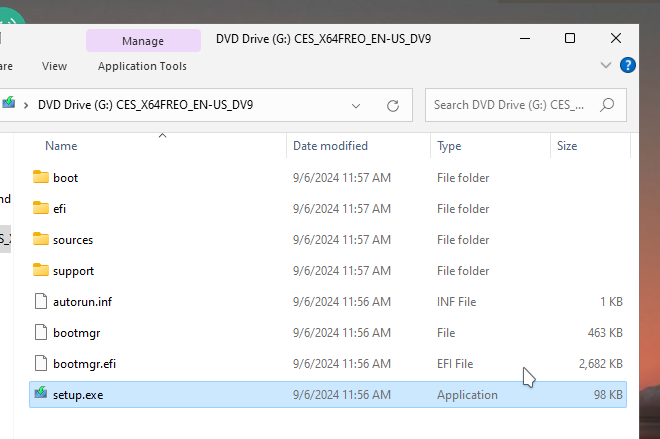Expand the ribbon with the chevron

tap(606, 65)
